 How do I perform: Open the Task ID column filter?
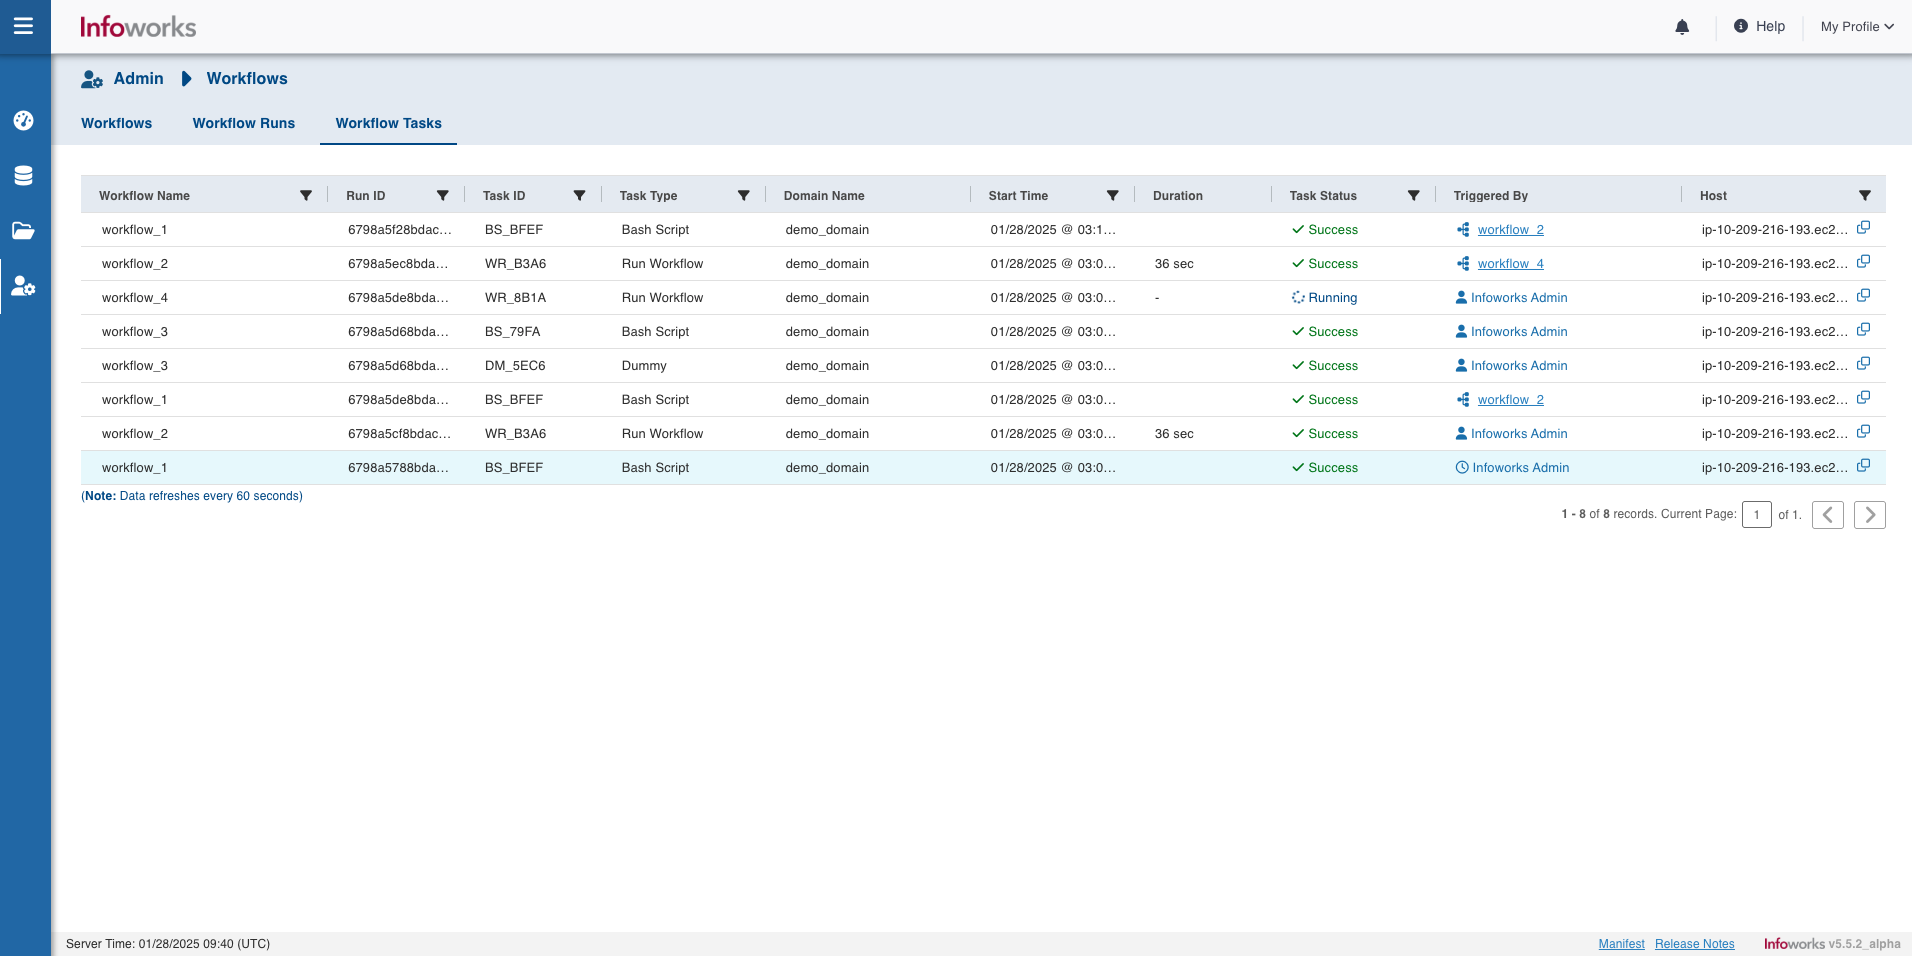tap(579, 196)
